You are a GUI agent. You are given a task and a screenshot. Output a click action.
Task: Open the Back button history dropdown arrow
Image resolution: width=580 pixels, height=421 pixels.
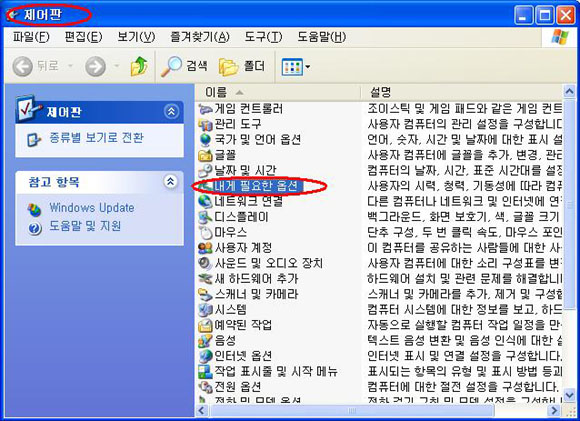70,67
